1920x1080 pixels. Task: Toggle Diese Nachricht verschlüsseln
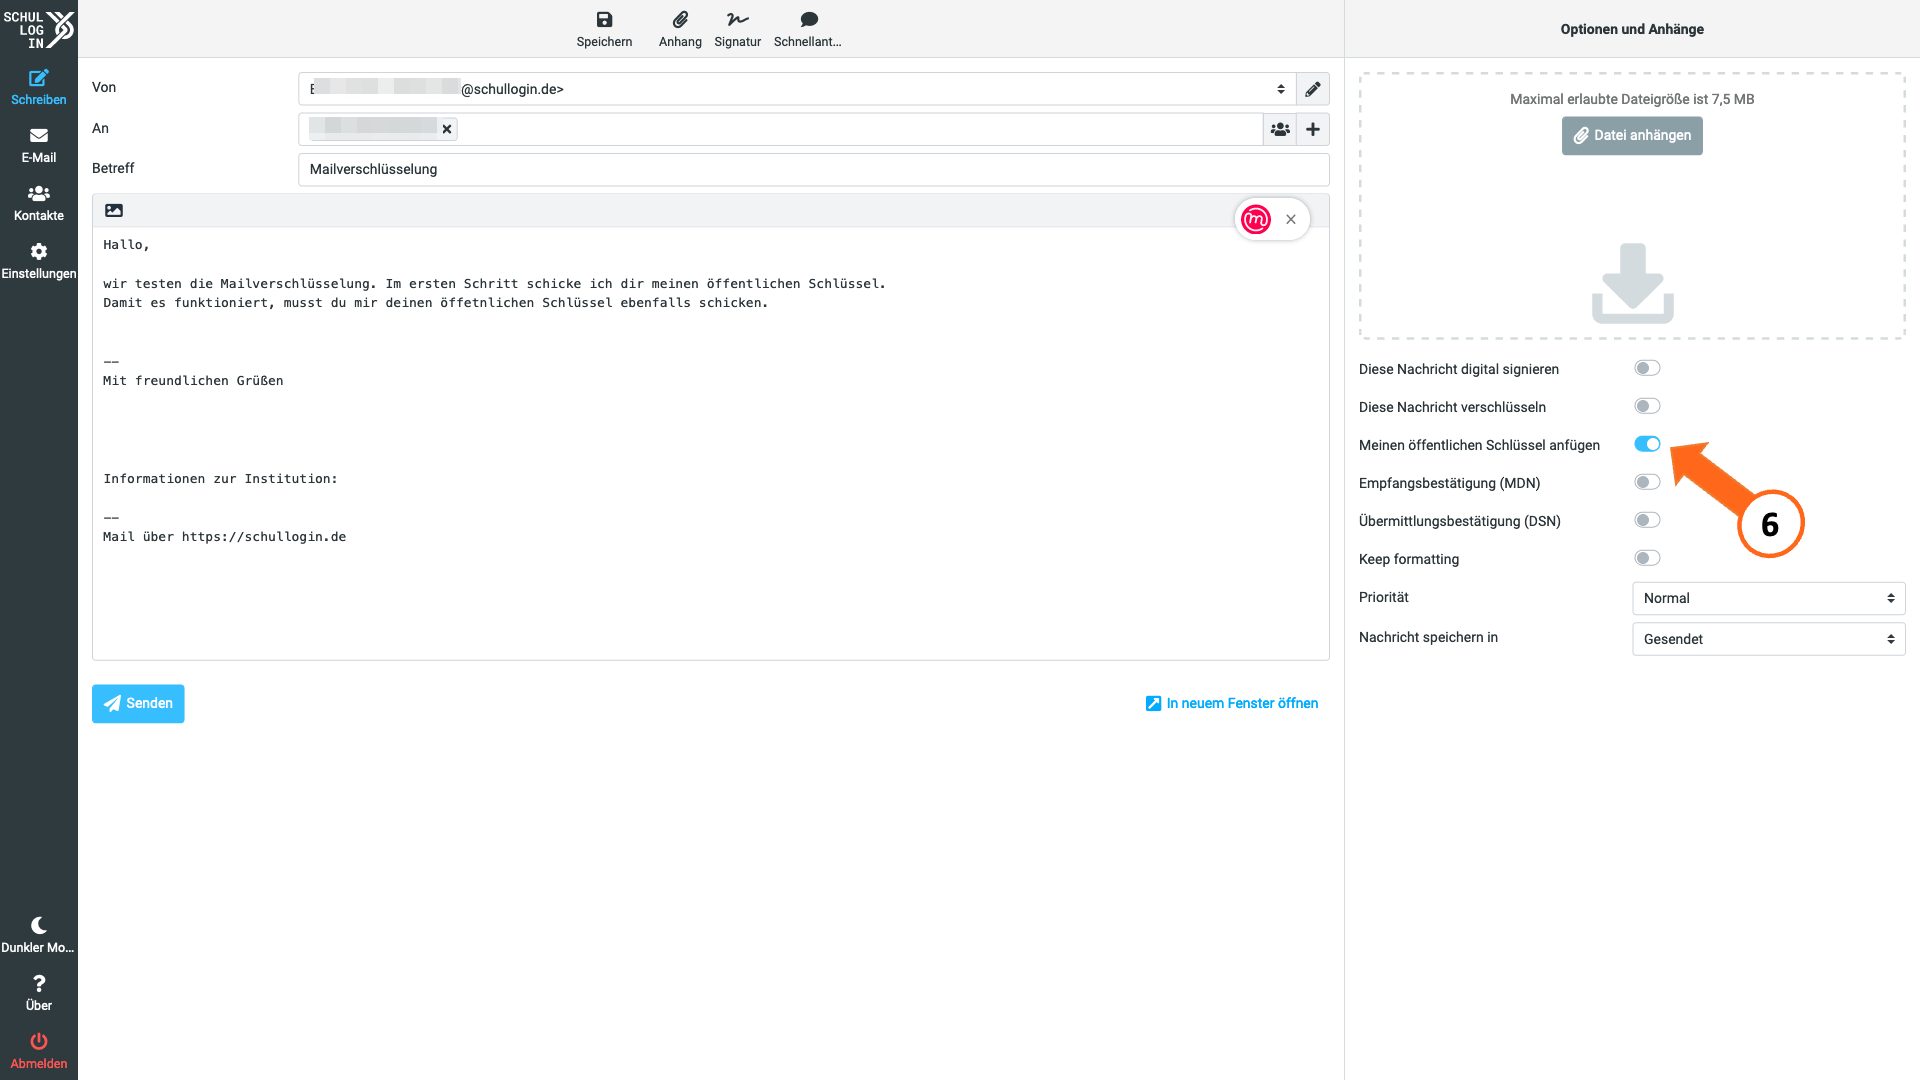(x=1647, y=406)
